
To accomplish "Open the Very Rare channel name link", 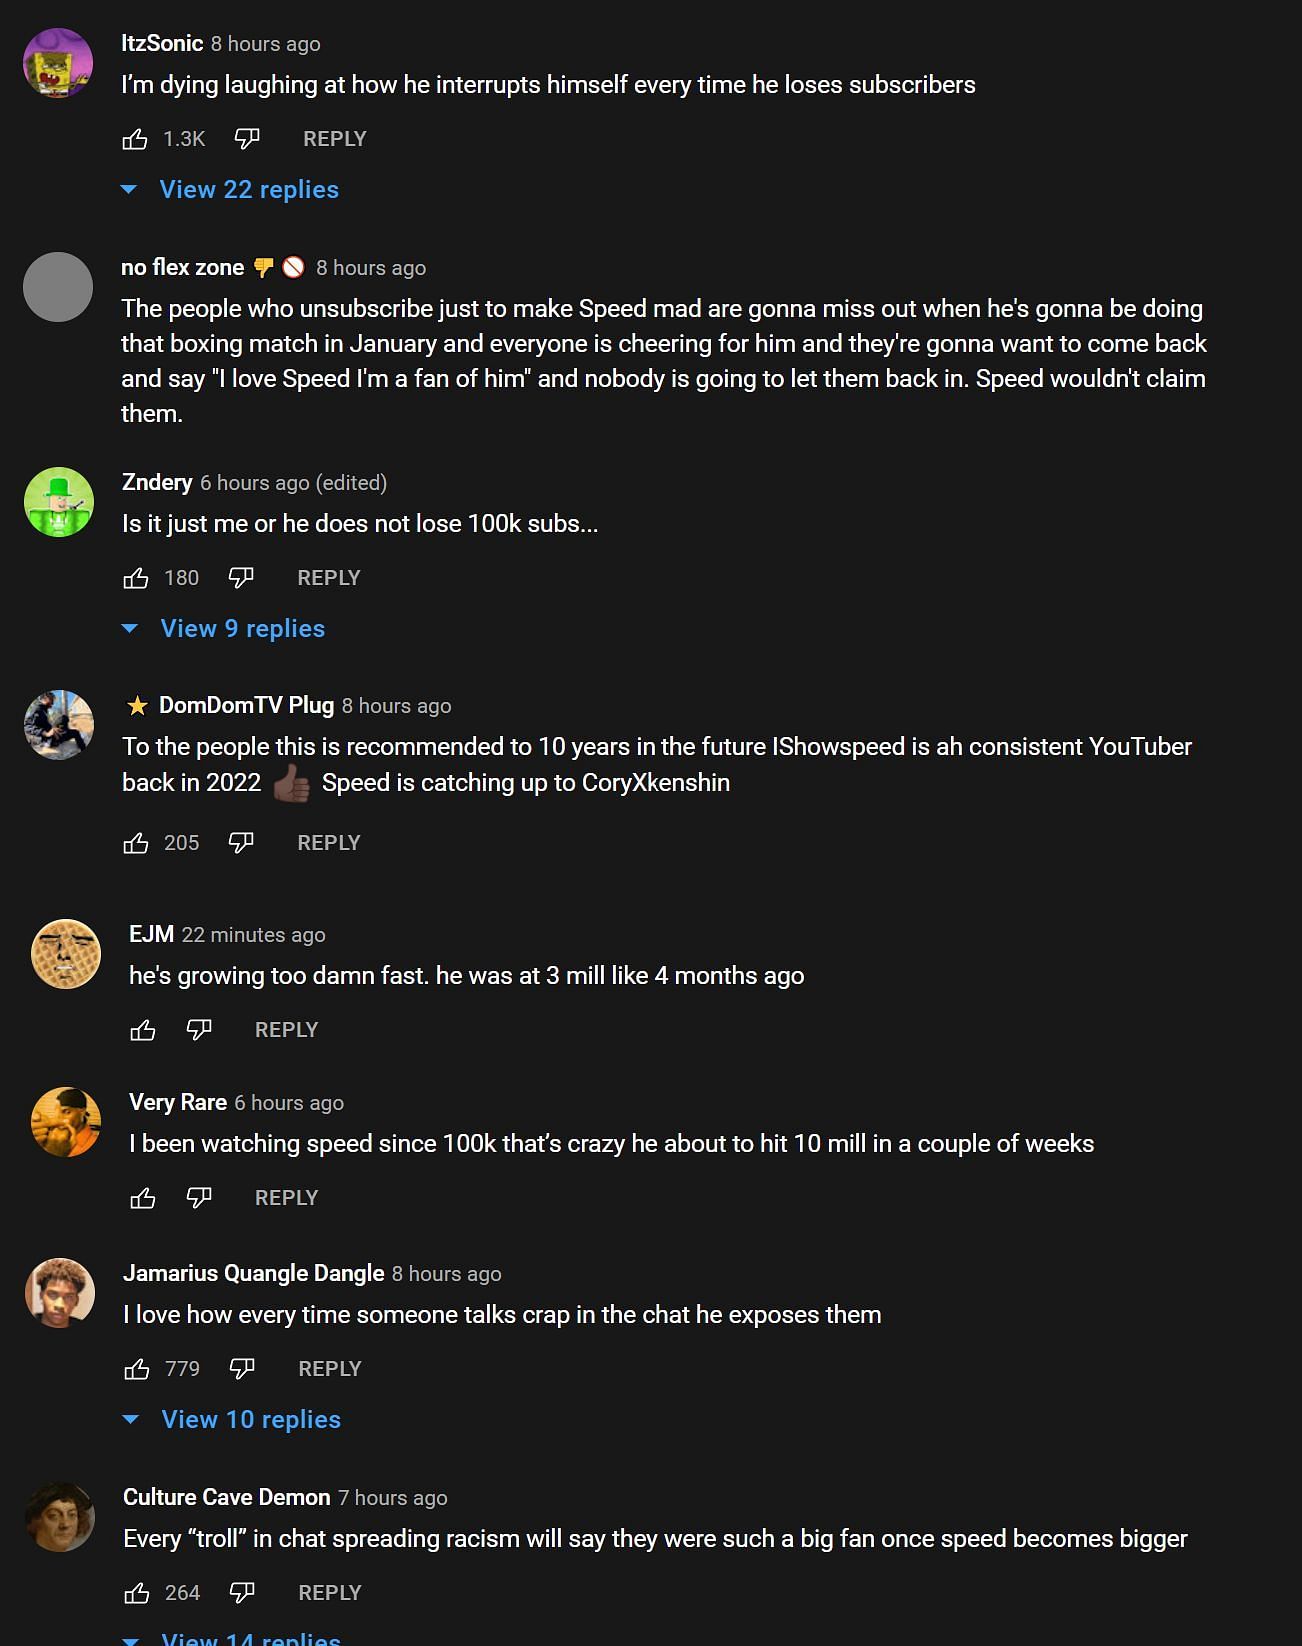I will [178, 1102].
